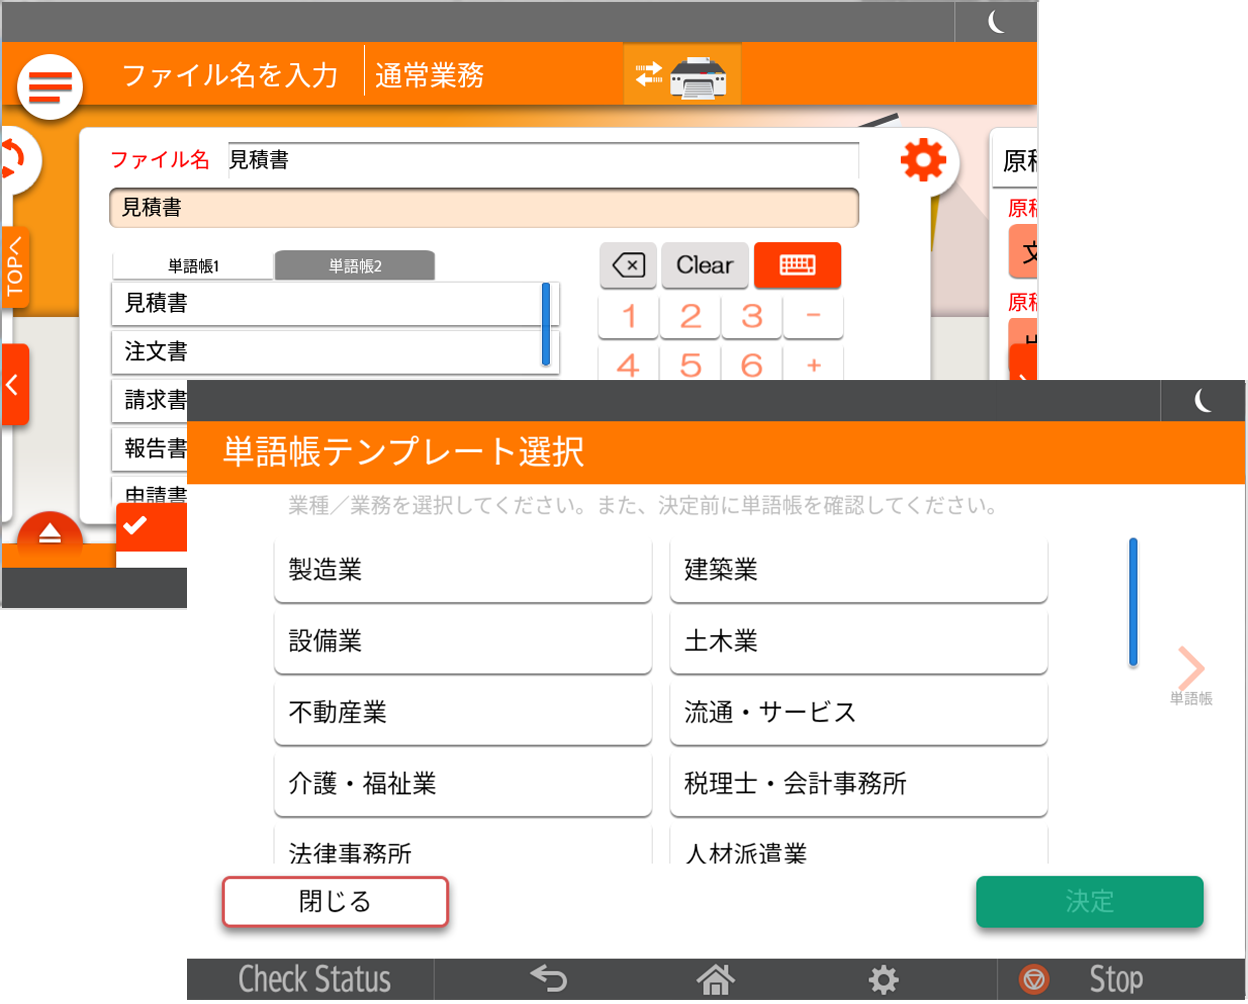Viewport: 1248px width, 1004px height.
Task: Expand the 単語帳 panel via the right chevron
Action: [1191, 666]
